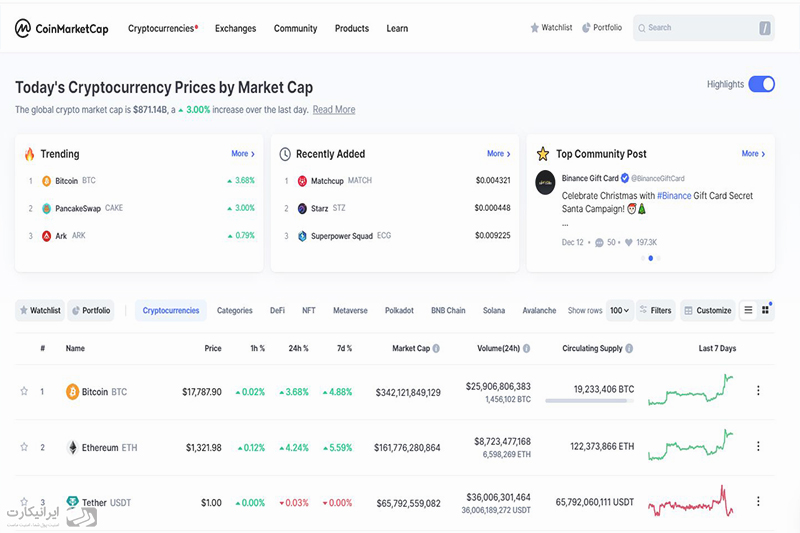Viewport: 800px width, 533px height.
Task: Select the NFT tab
Action: (309, 310)
